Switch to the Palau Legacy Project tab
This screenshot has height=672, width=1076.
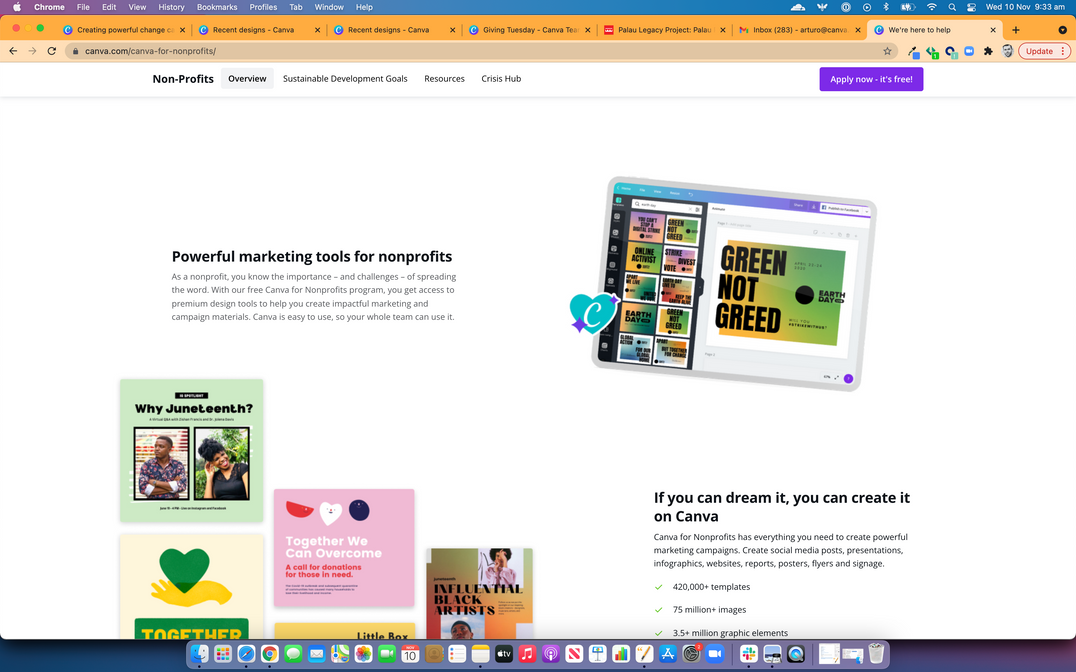662,30
